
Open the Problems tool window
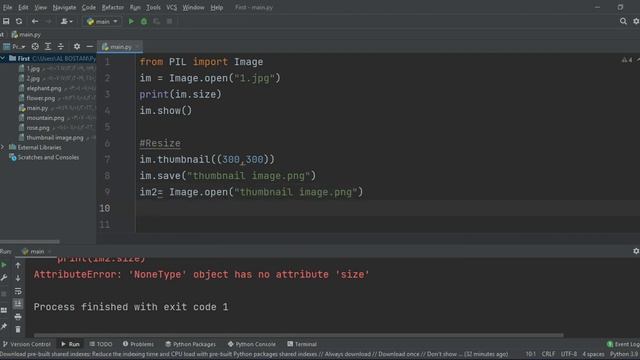(138, 344)
